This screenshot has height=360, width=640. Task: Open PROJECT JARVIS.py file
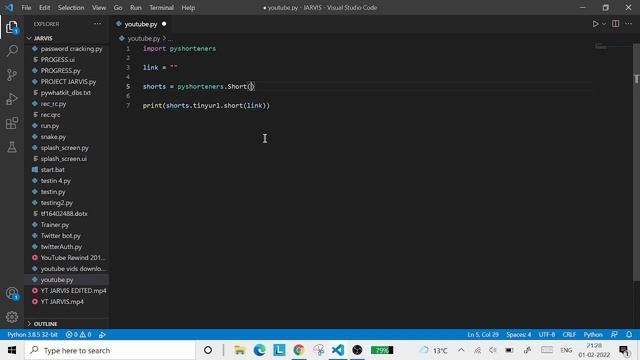(68, 82)
